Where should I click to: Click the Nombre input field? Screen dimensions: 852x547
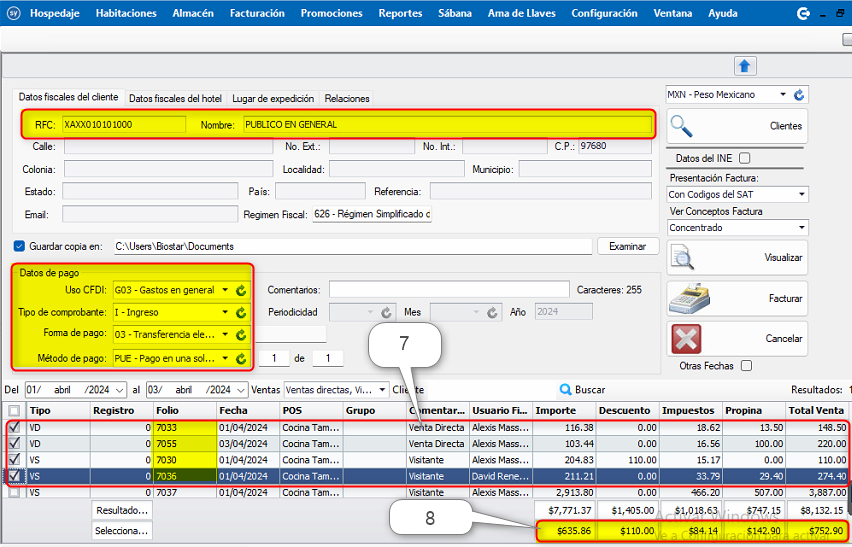(447, 124)
